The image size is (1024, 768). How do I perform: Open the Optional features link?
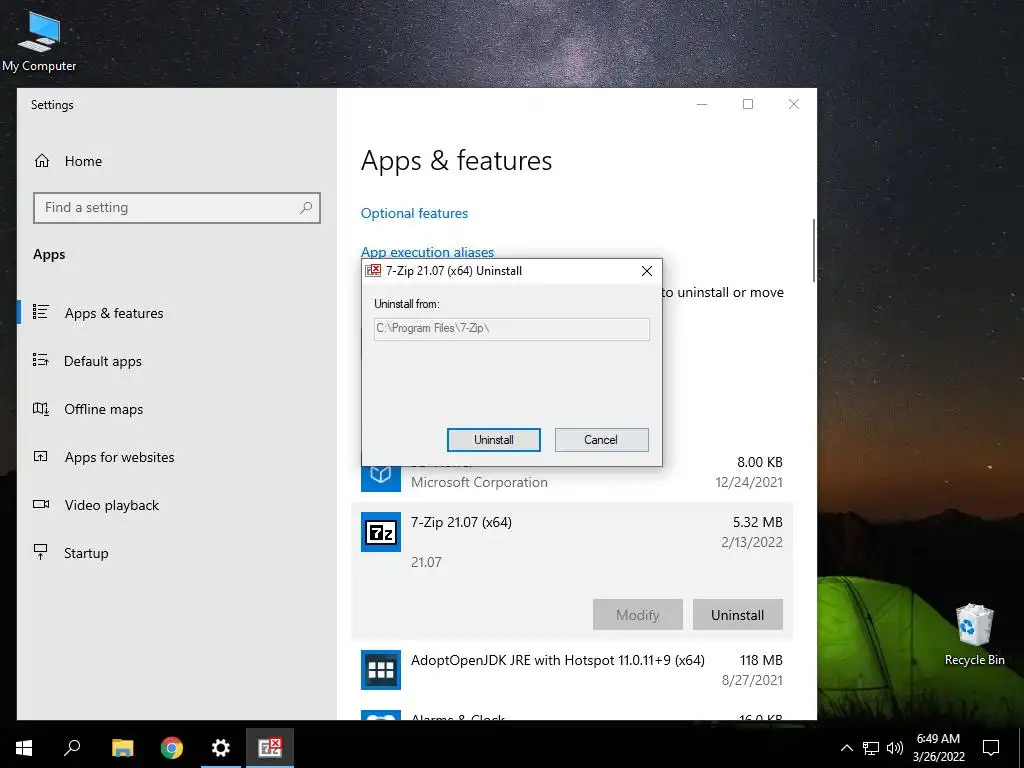(414, 214)
